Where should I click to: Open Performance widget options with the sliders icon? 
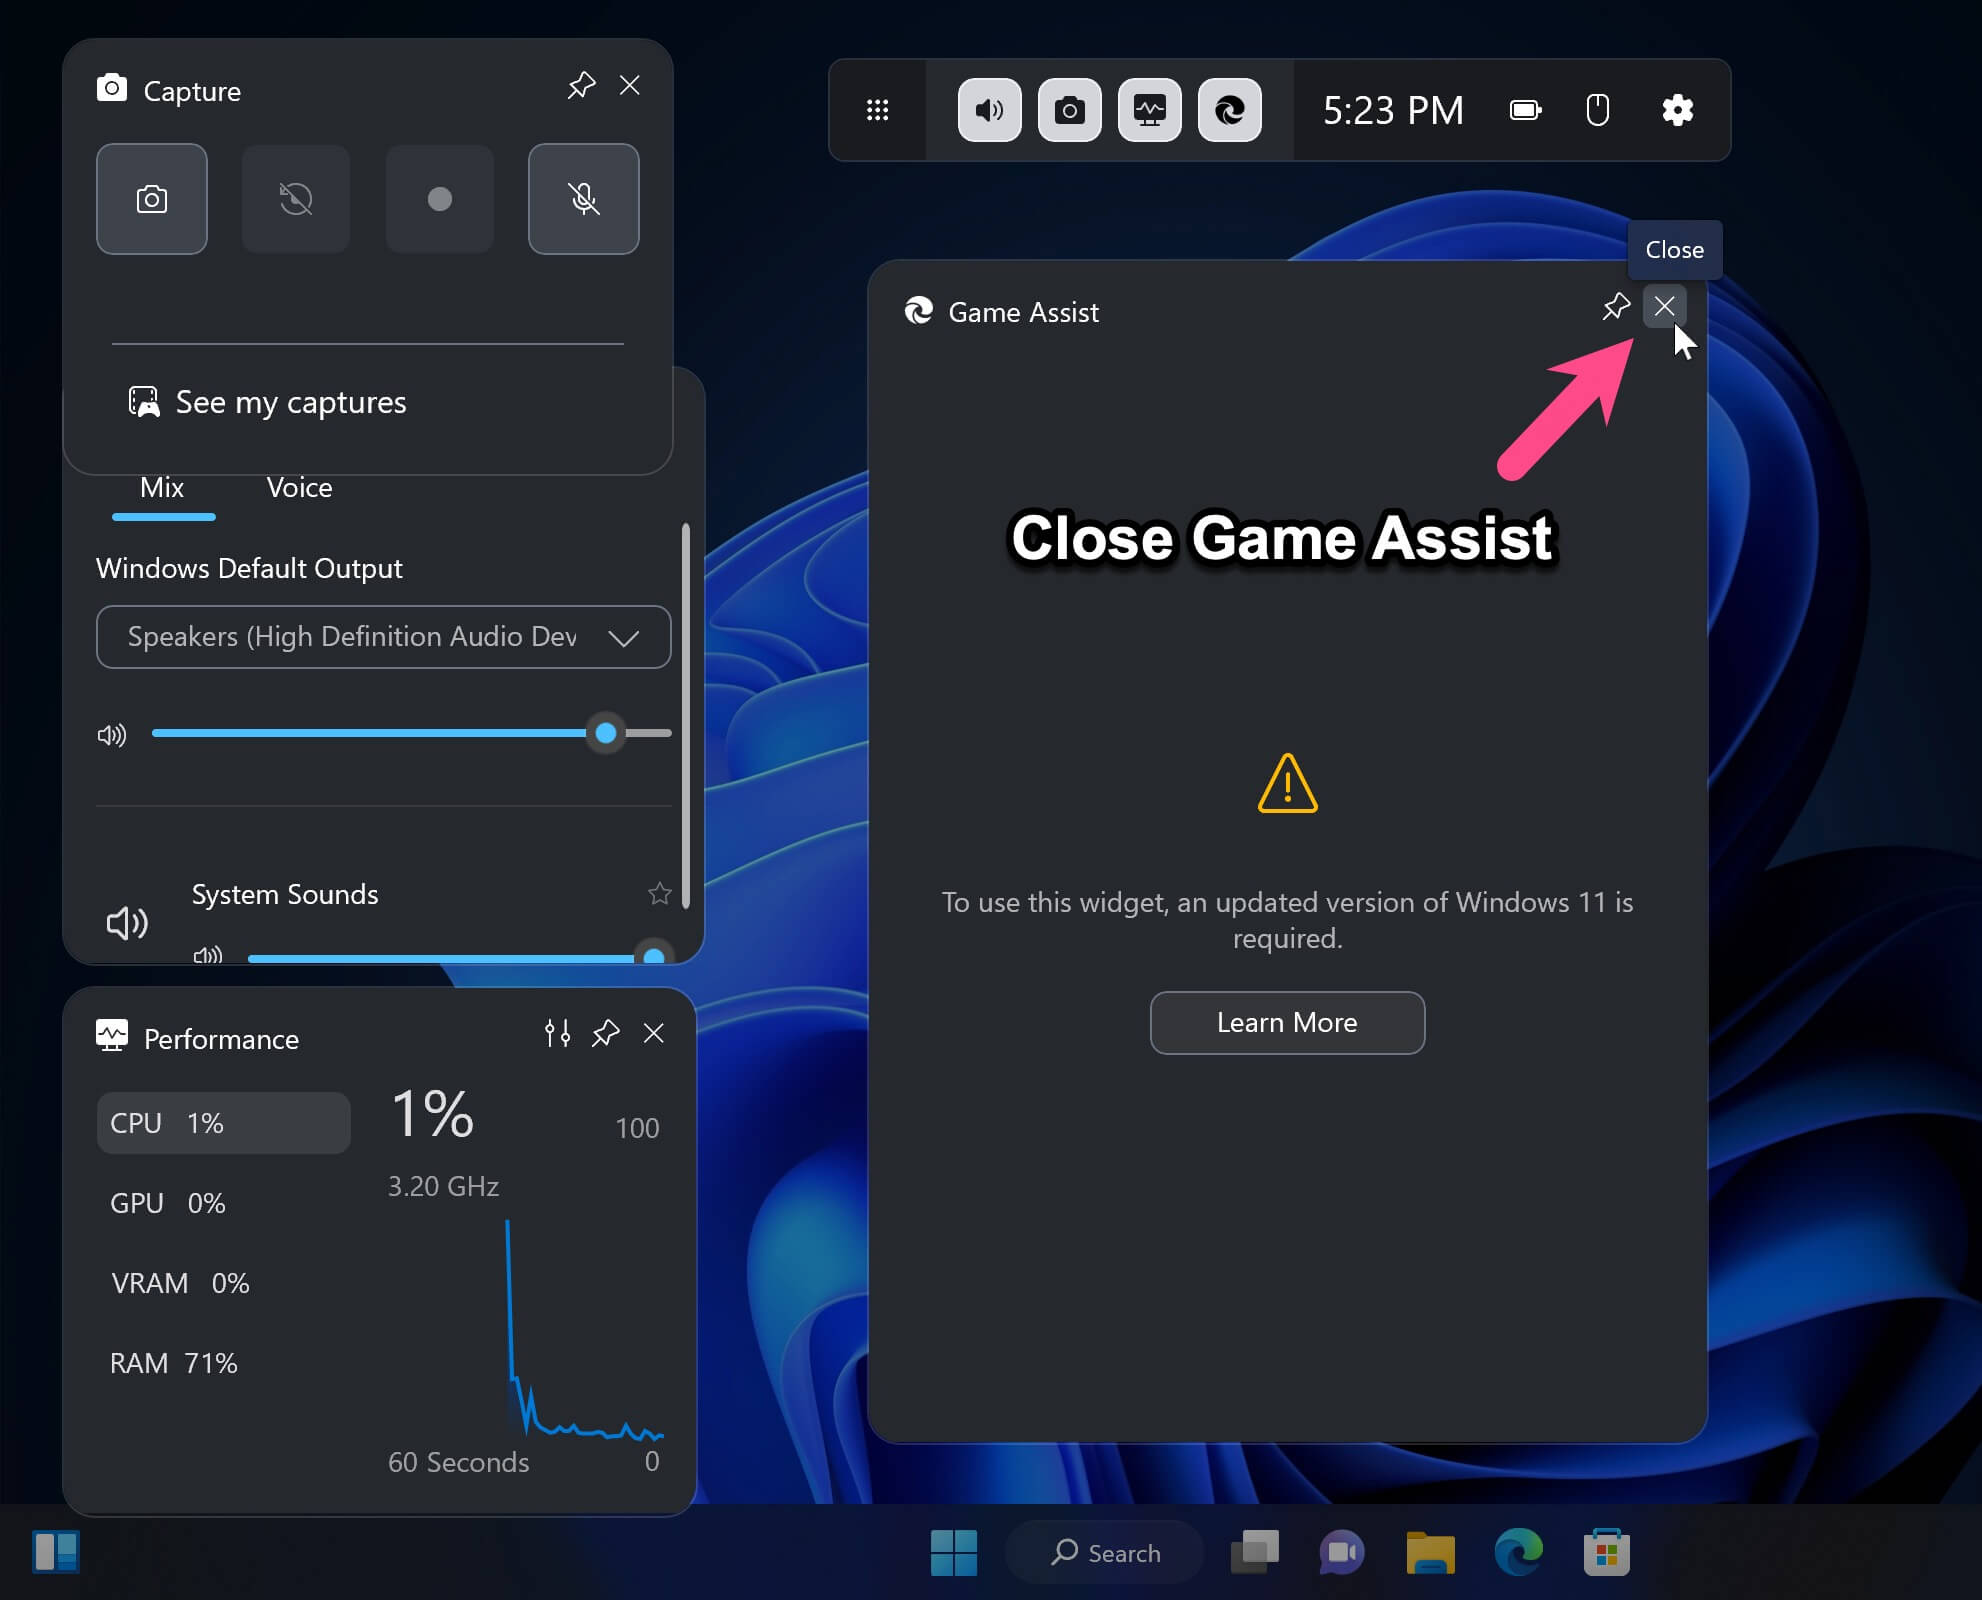click(x=557, y=1034)
